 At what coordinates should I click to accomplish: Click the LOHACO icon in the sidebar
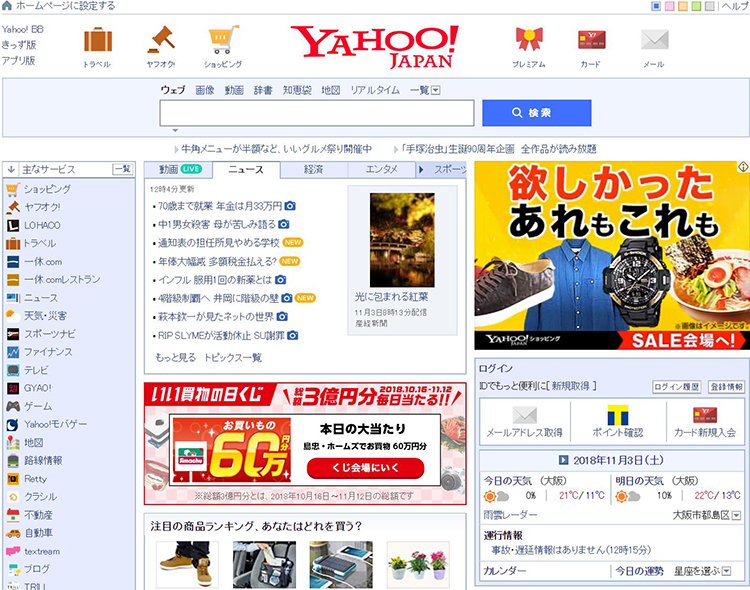[13, 225]
